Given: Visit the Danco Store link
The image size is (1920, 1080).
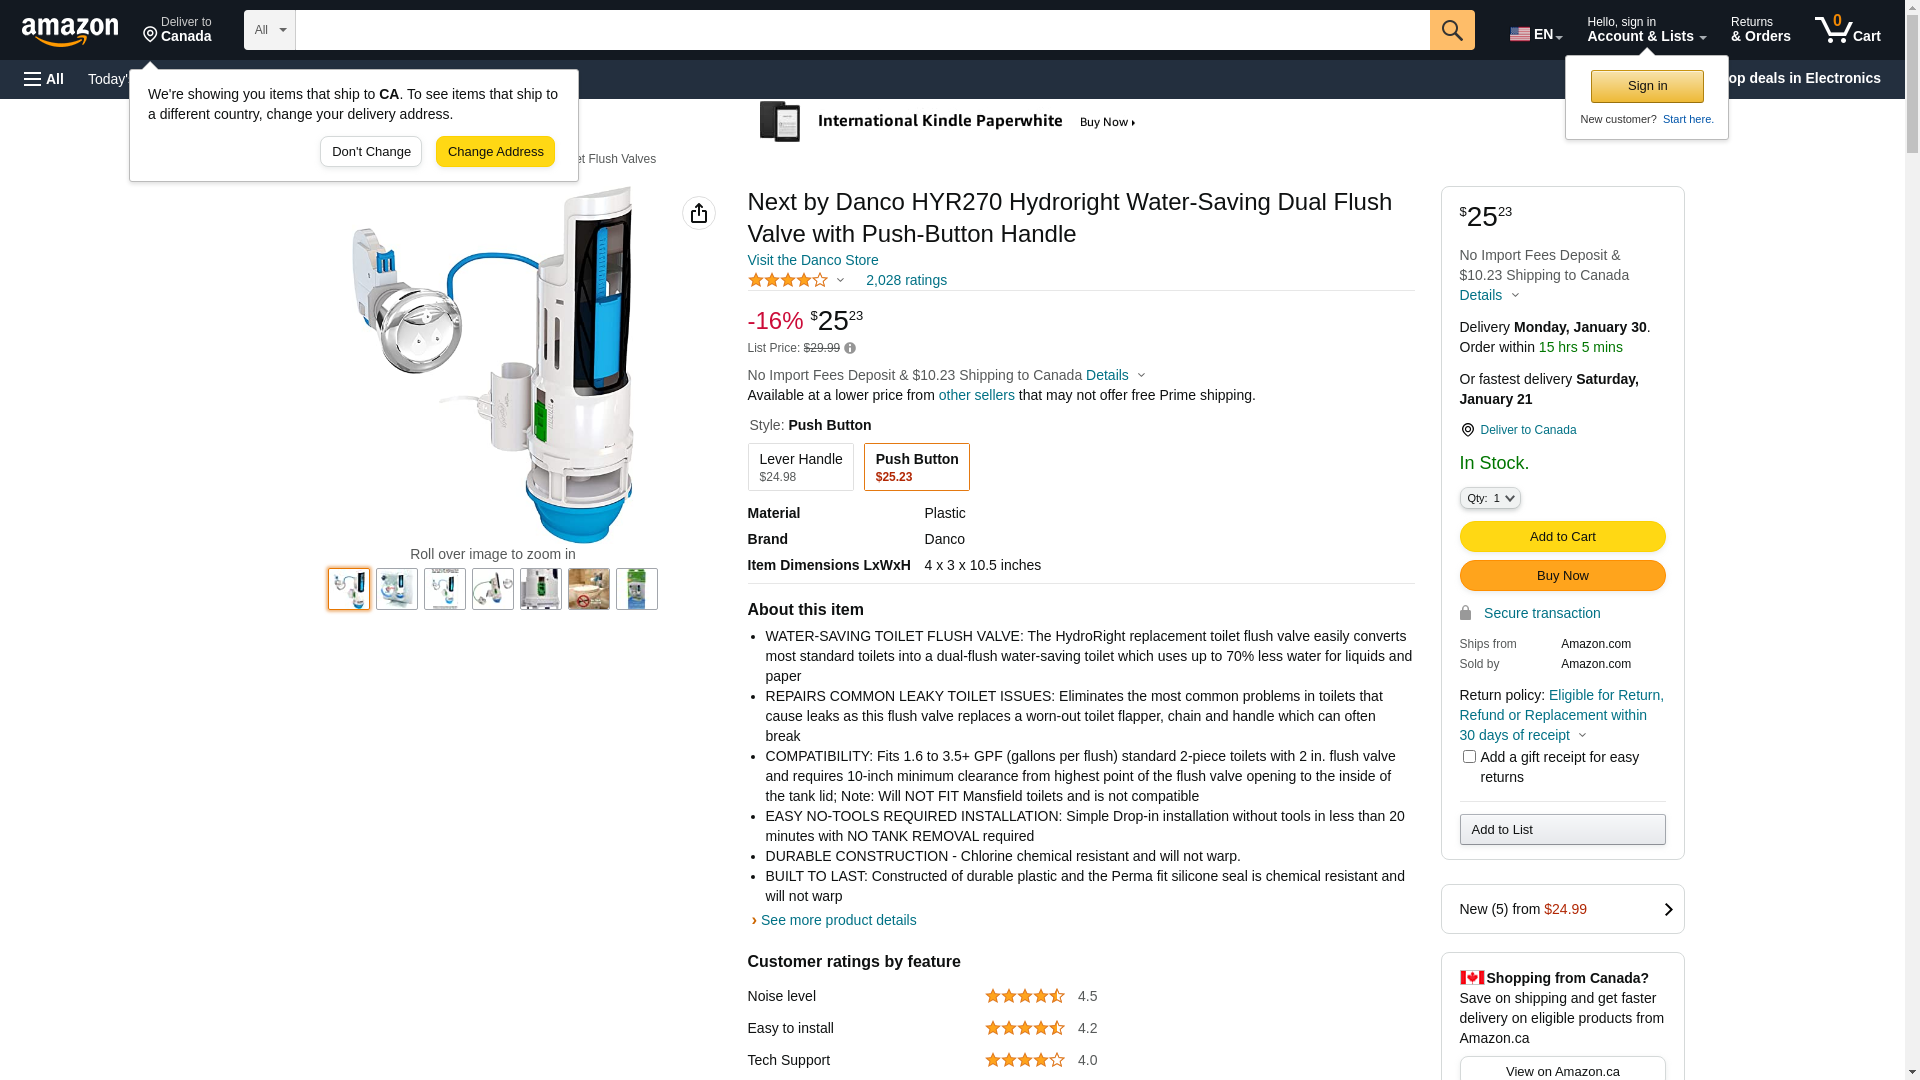Looking at the screenshot, I should tap(812, 260).
